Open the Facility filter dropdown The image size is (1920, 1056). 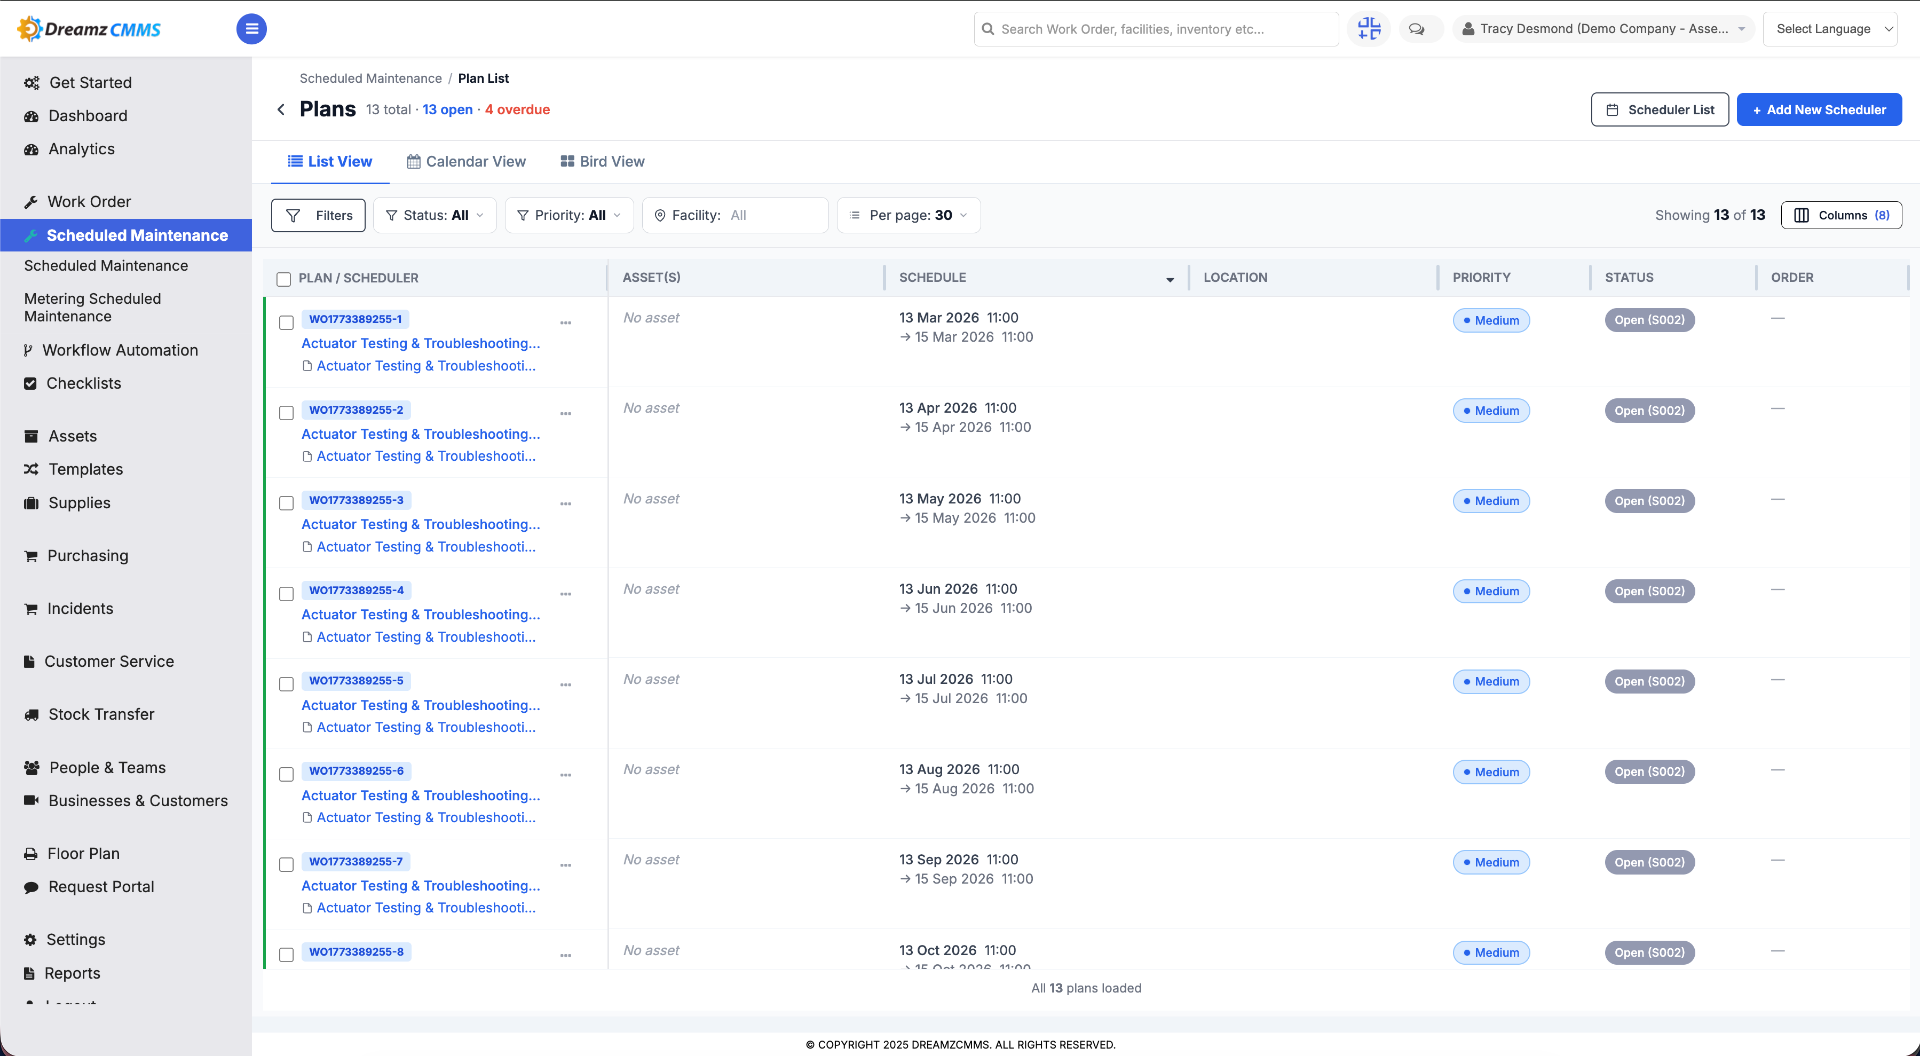[x=735, y=215]
